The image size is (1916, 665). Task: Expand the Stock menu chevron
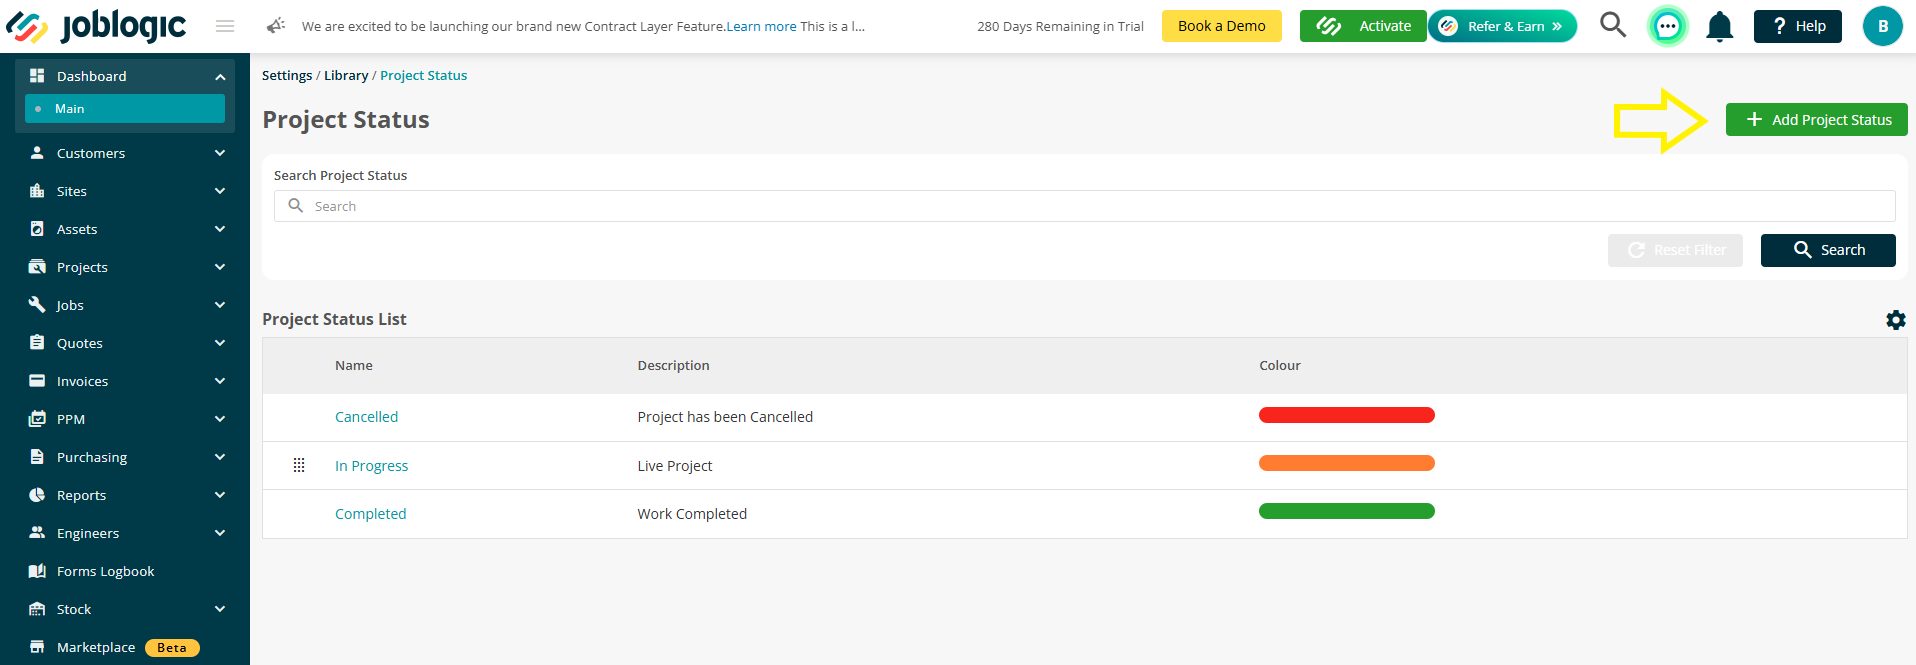coord(220,609)
